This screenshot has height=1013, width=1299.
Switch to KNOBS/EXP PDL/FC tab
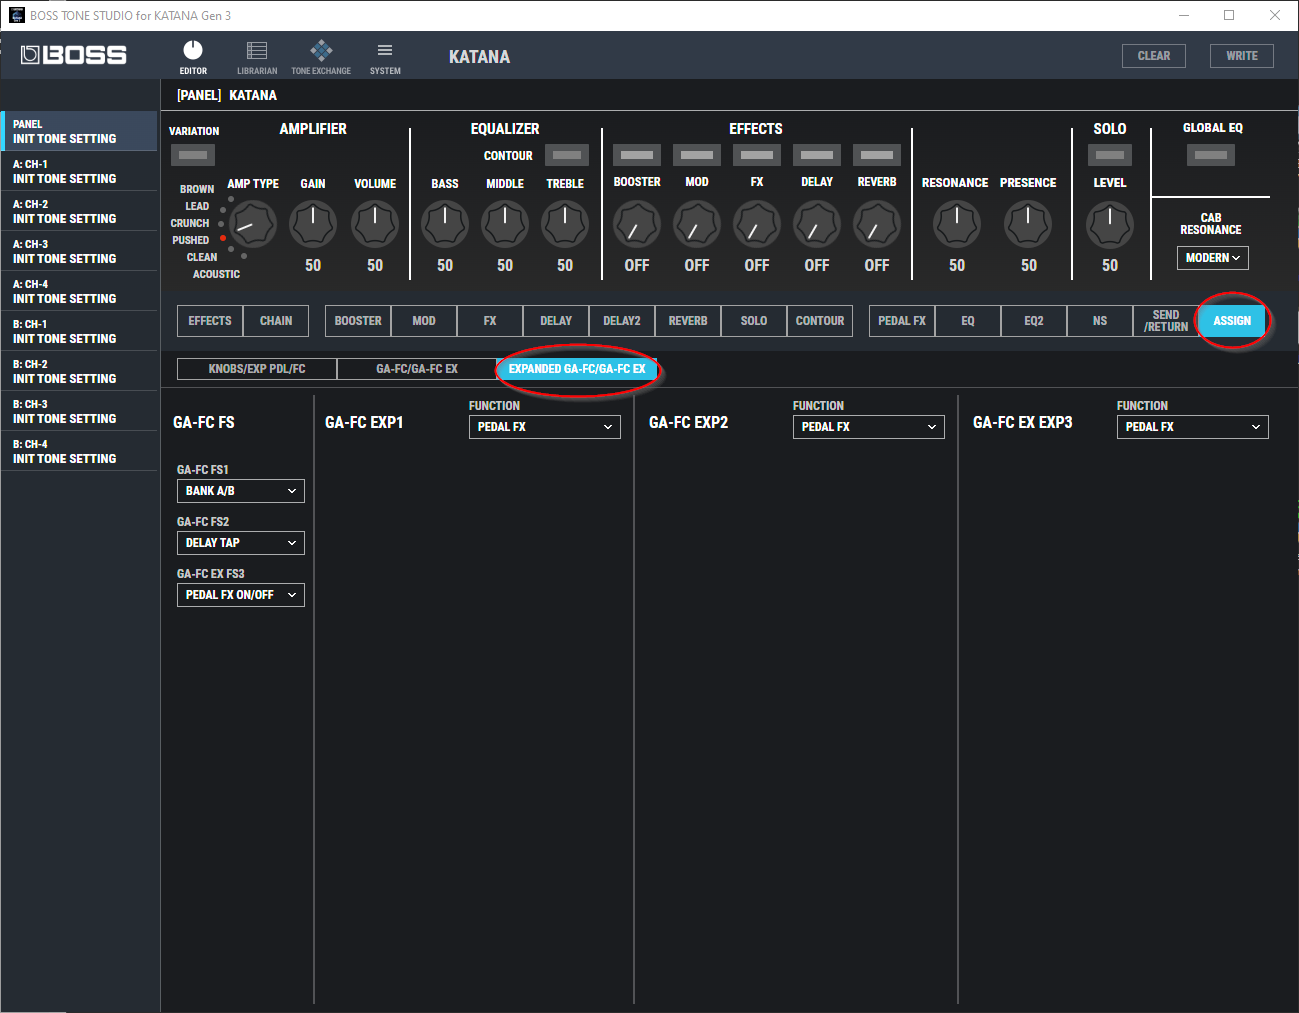pyautogui.click(x=257, y=369)
